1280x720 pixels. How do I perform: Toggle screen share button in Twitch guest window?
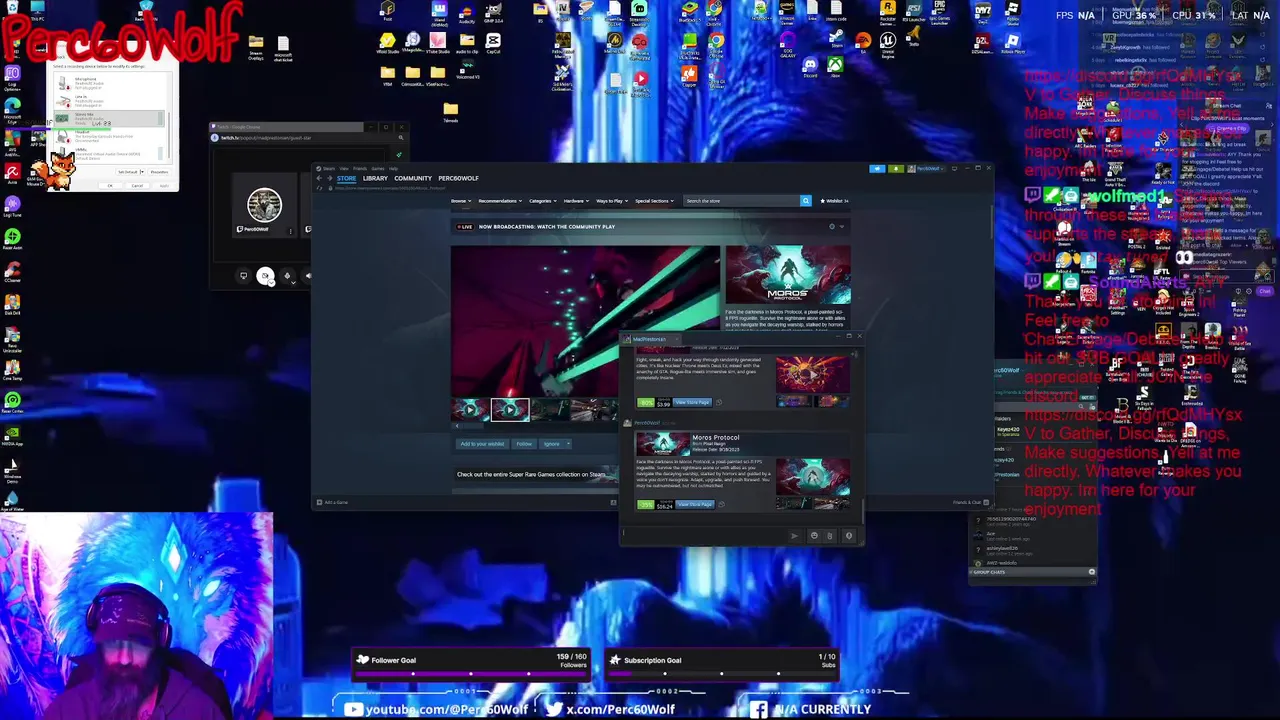(x=243, y=276)
